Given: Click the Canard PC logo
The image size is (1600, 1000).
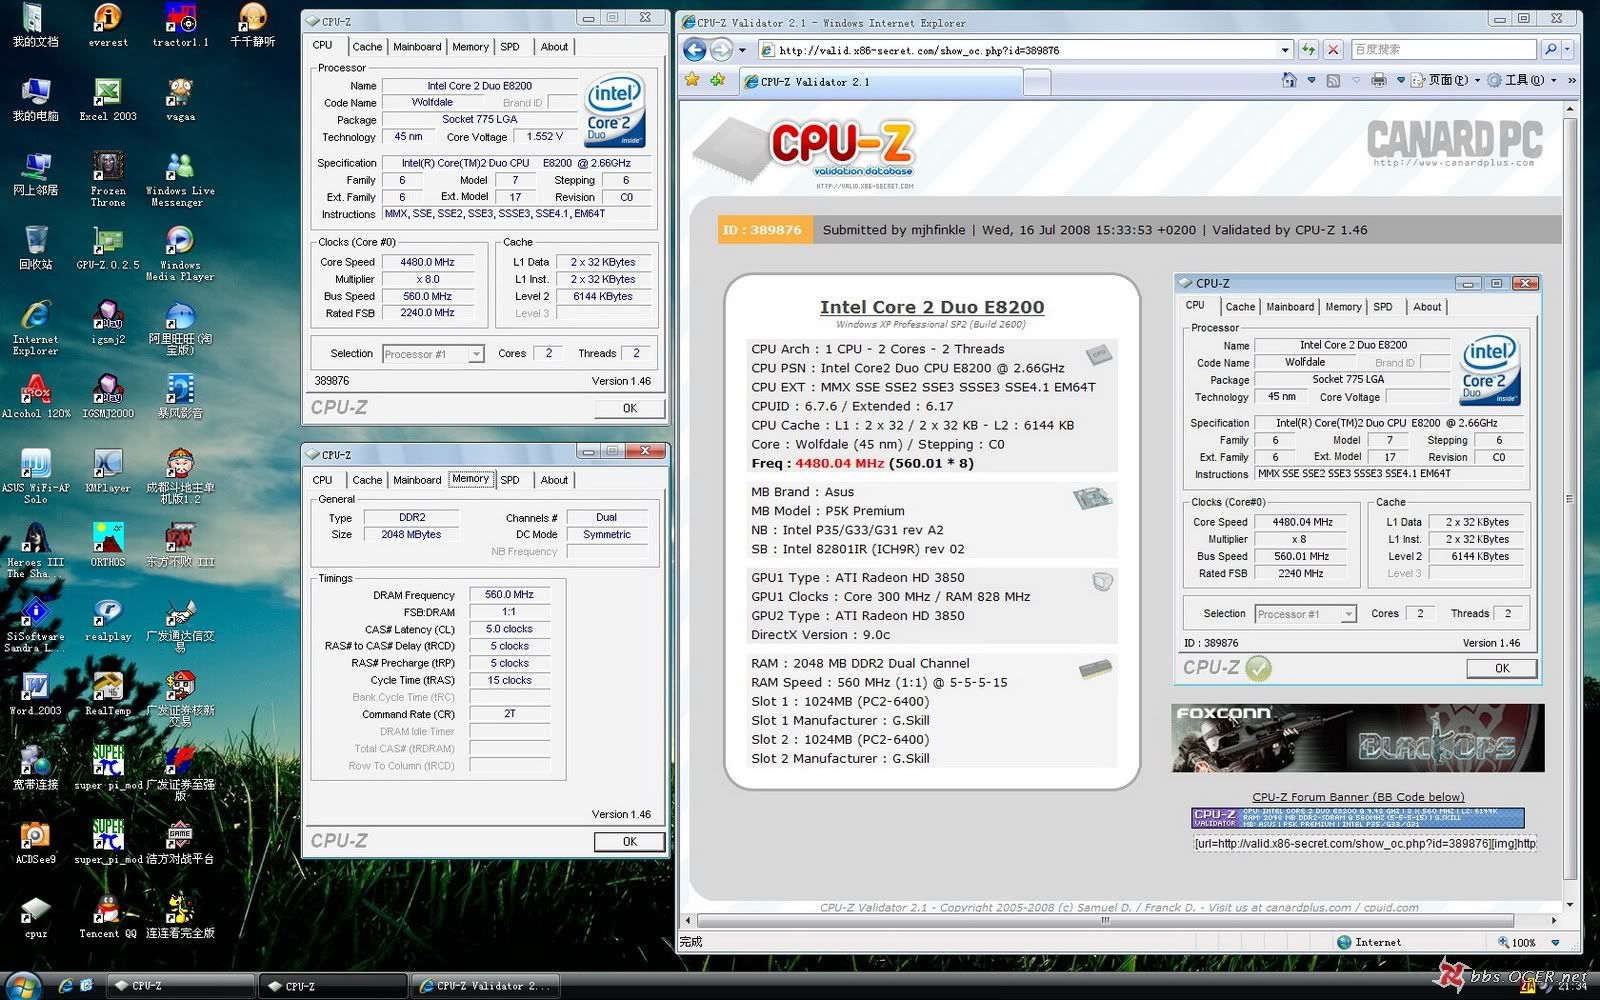Looking at the screenshot, I should click(x=1454, y=143).
